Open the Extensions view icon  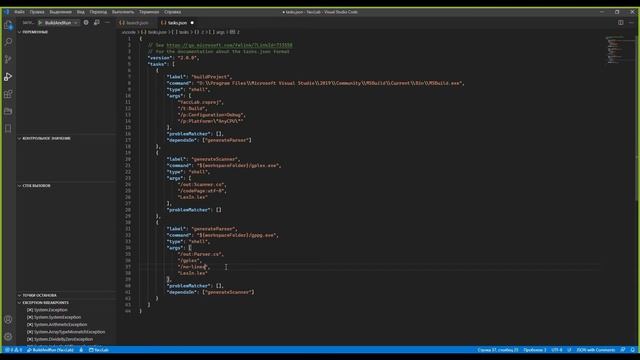[8, 94]
